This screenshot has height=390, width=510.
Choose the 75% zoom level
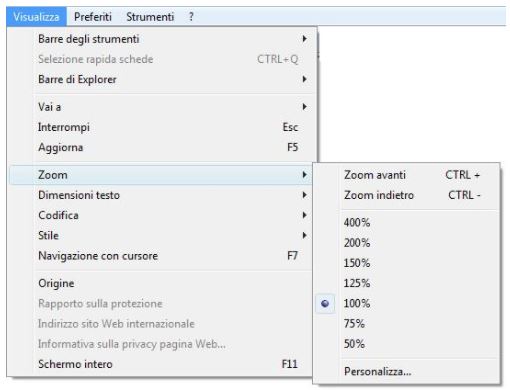pyautogui.click(x=407, y=324)
